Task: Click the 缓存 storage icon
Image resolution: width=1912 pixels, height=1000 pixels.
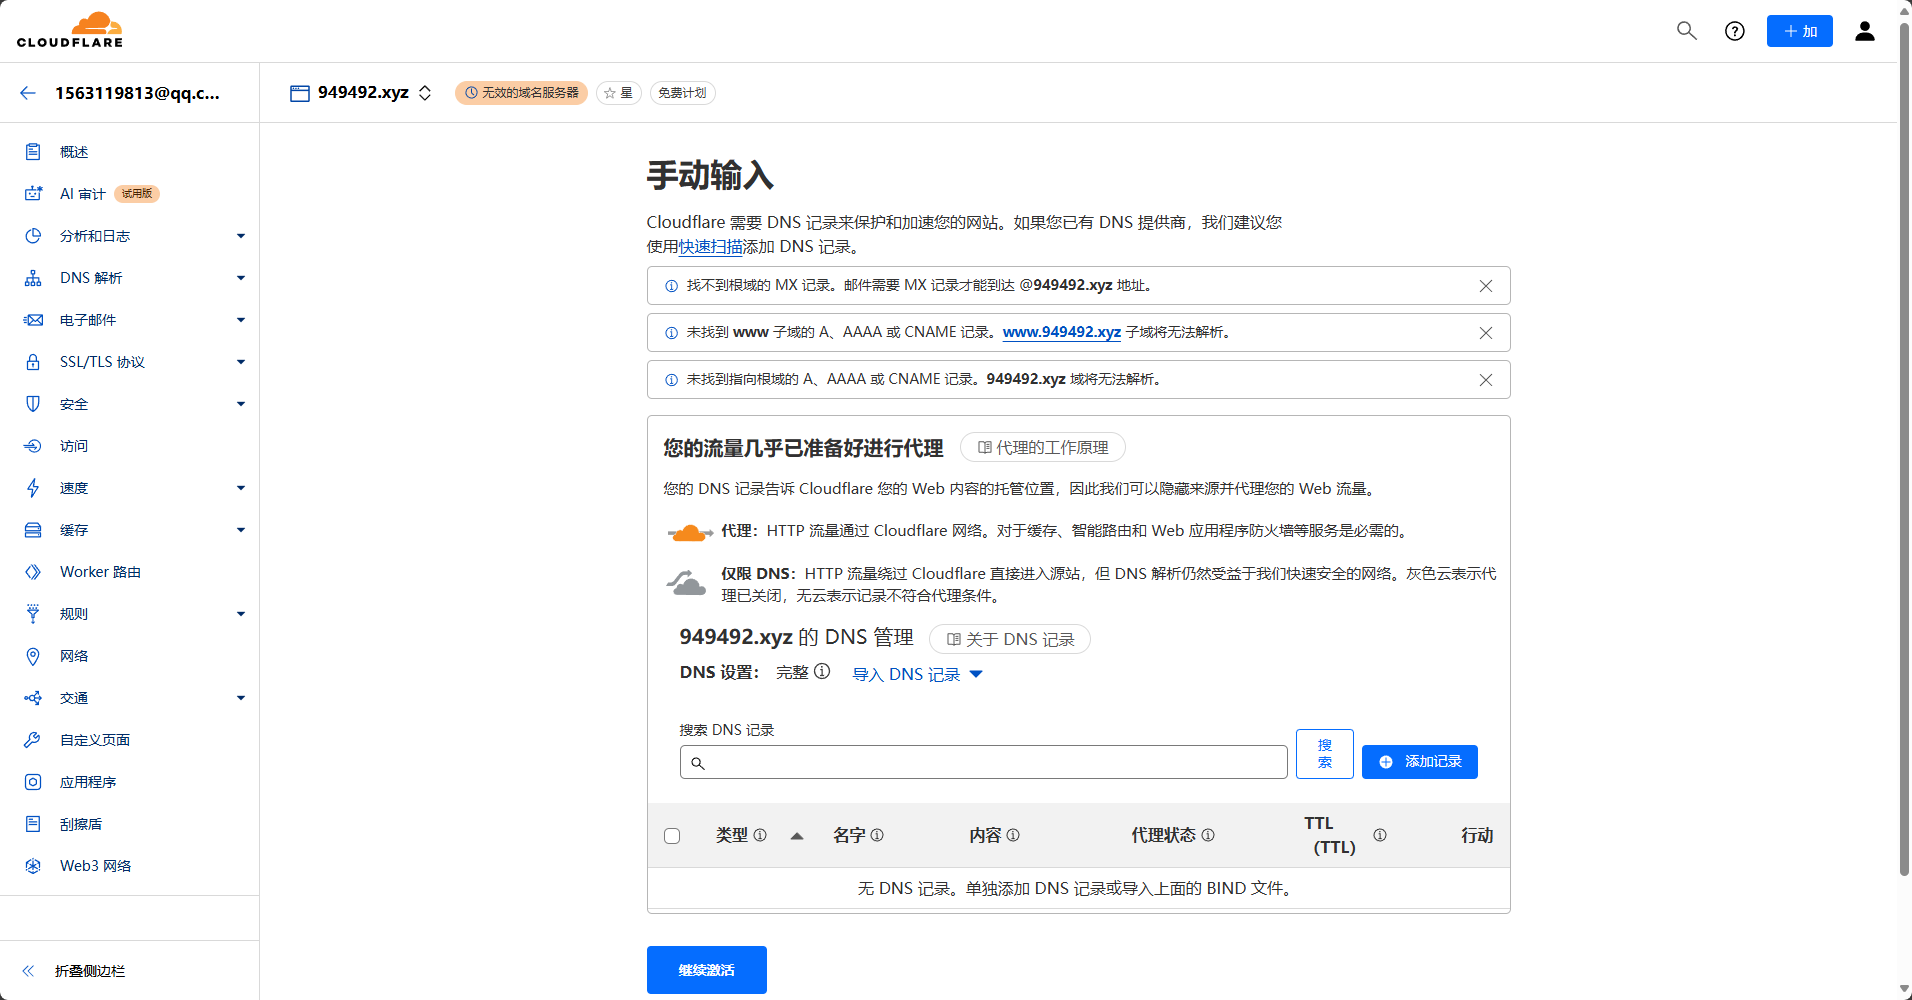Action: (33, 530)
